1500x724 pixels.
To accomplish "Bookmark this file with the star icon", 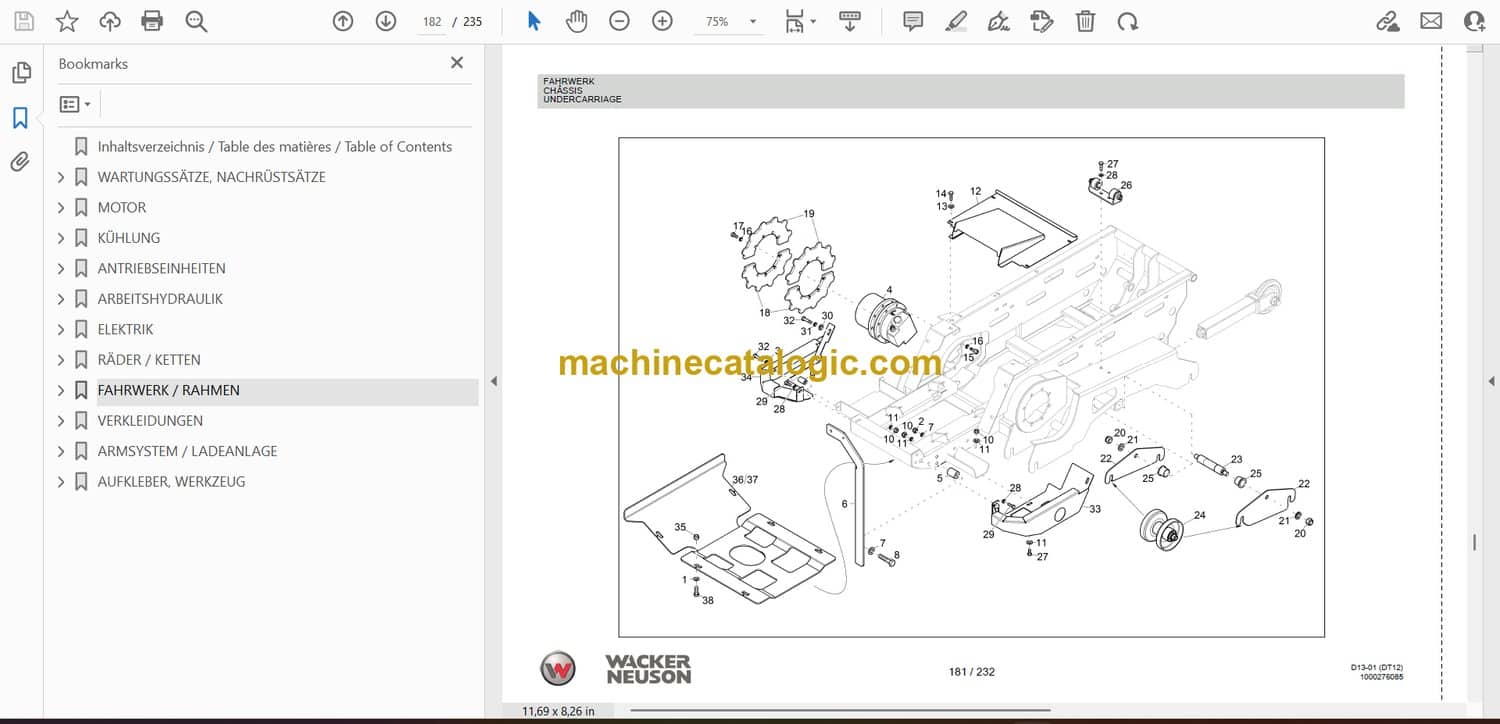I will tap(67, 21).
